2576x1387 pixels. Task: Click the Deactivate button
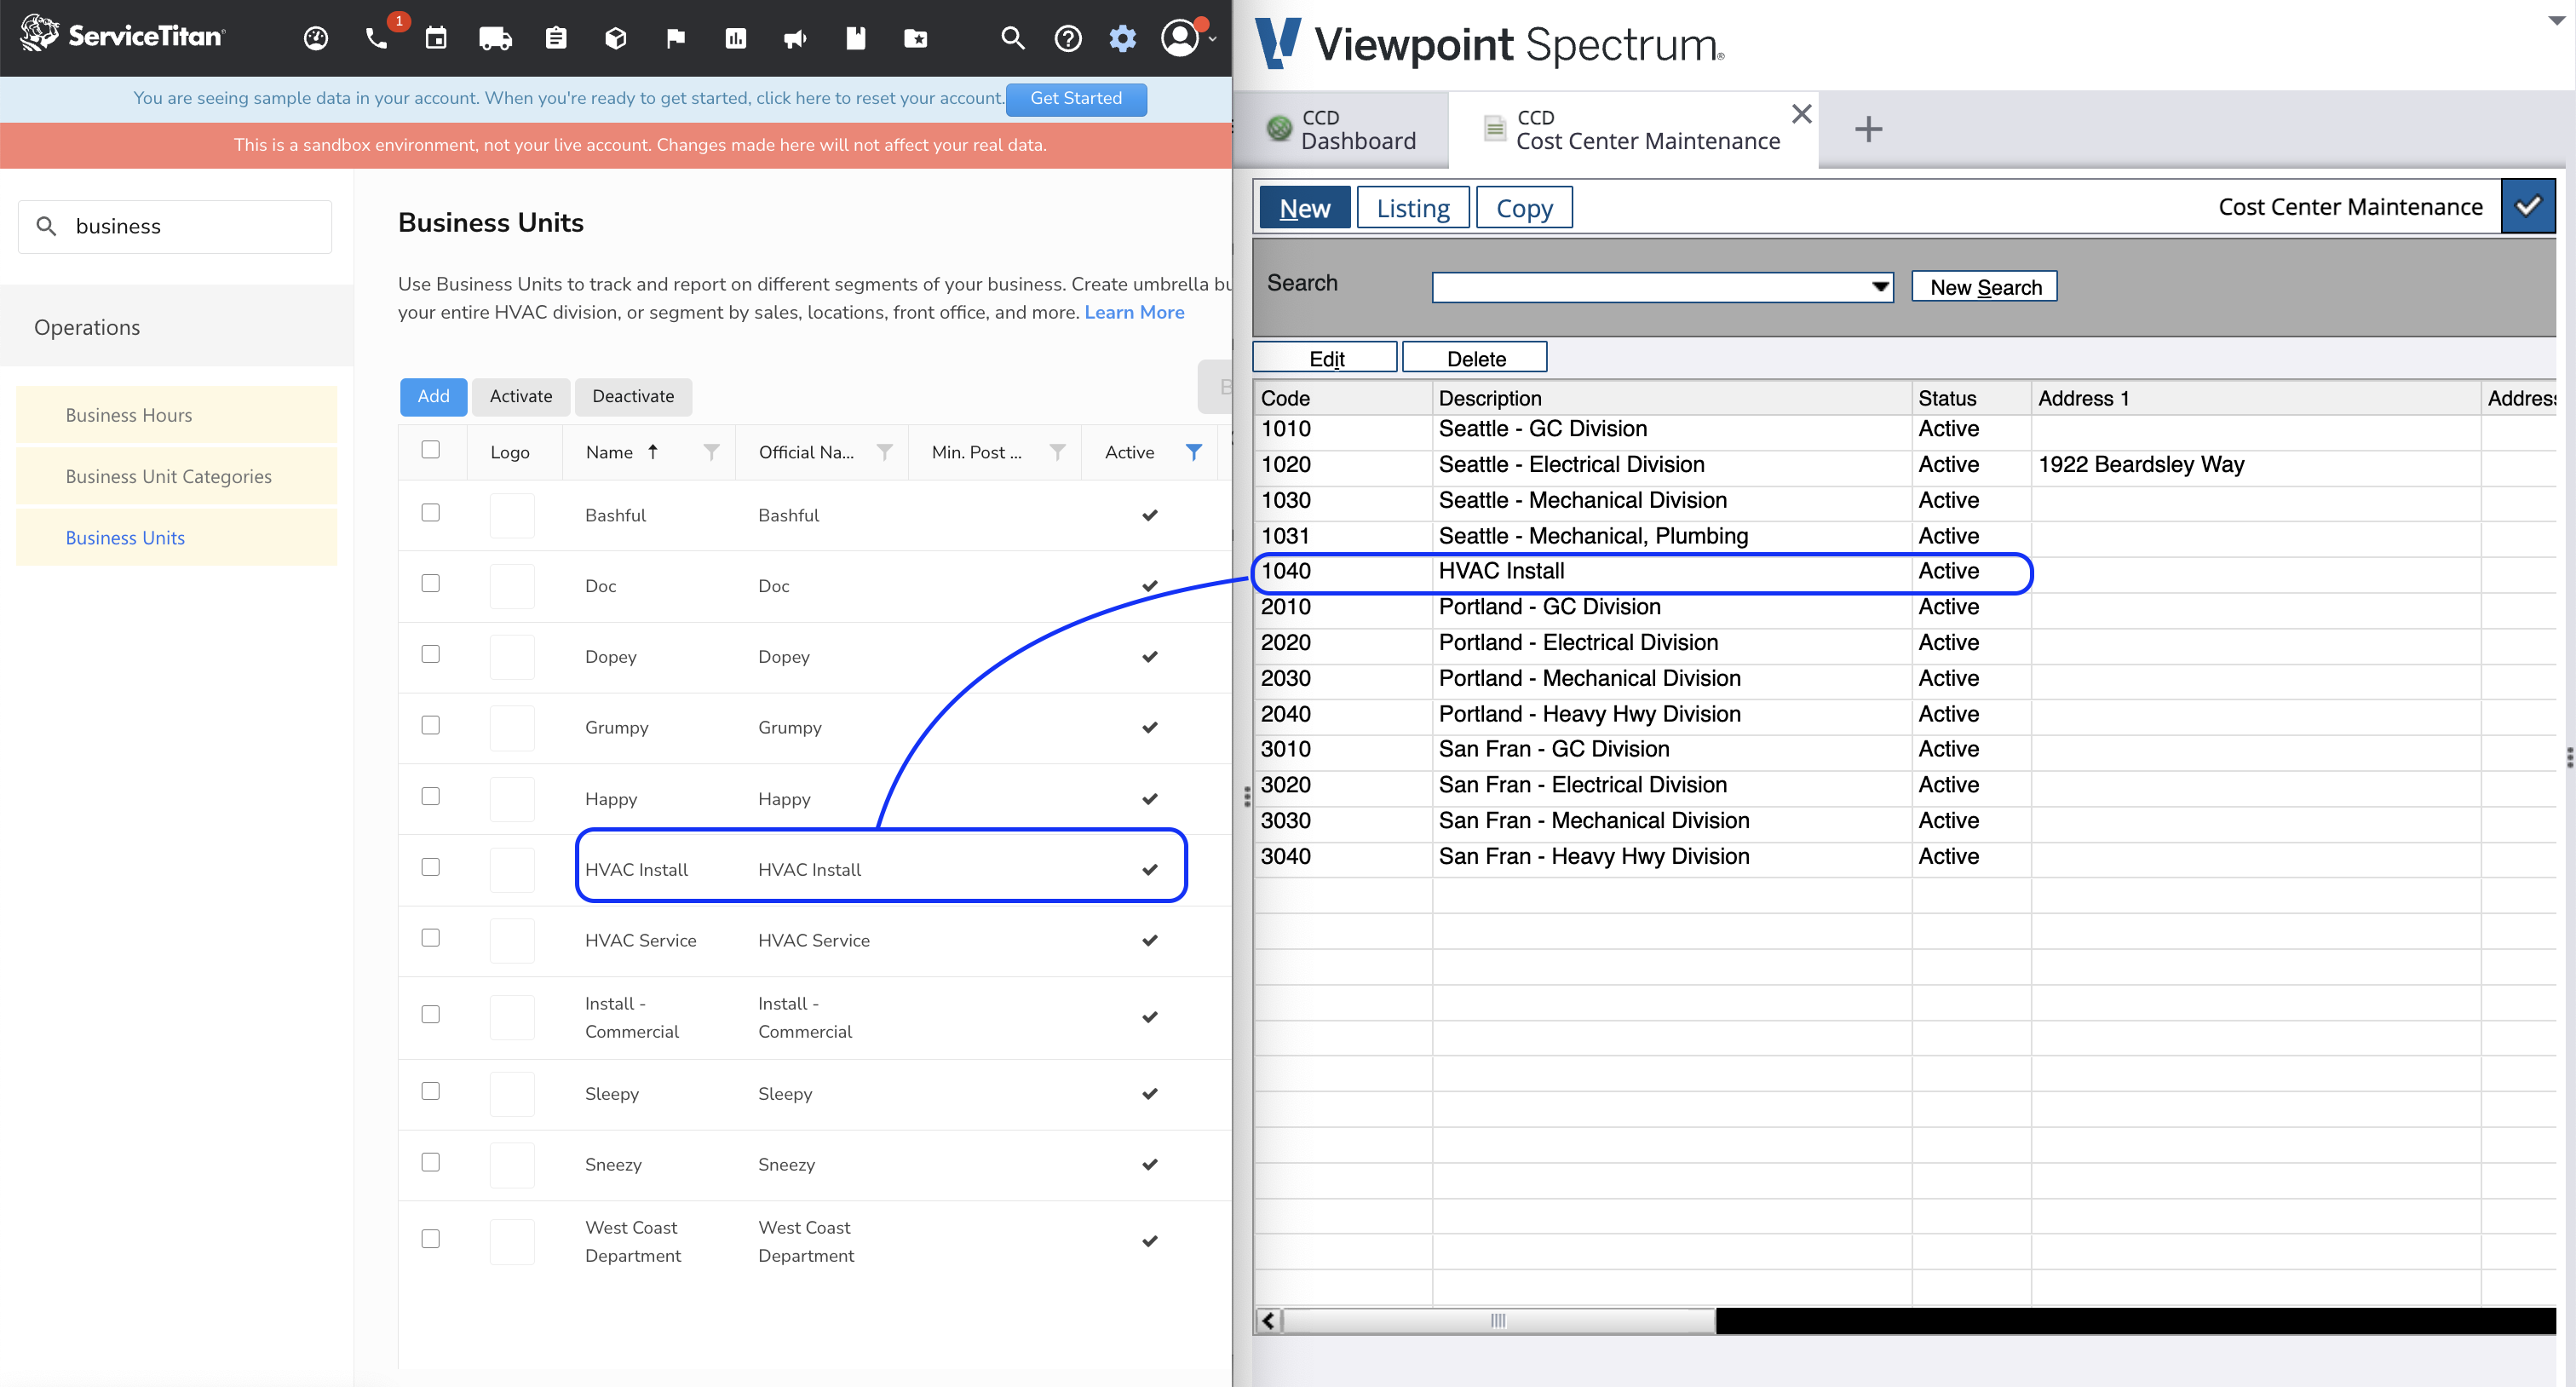point(633,396)
